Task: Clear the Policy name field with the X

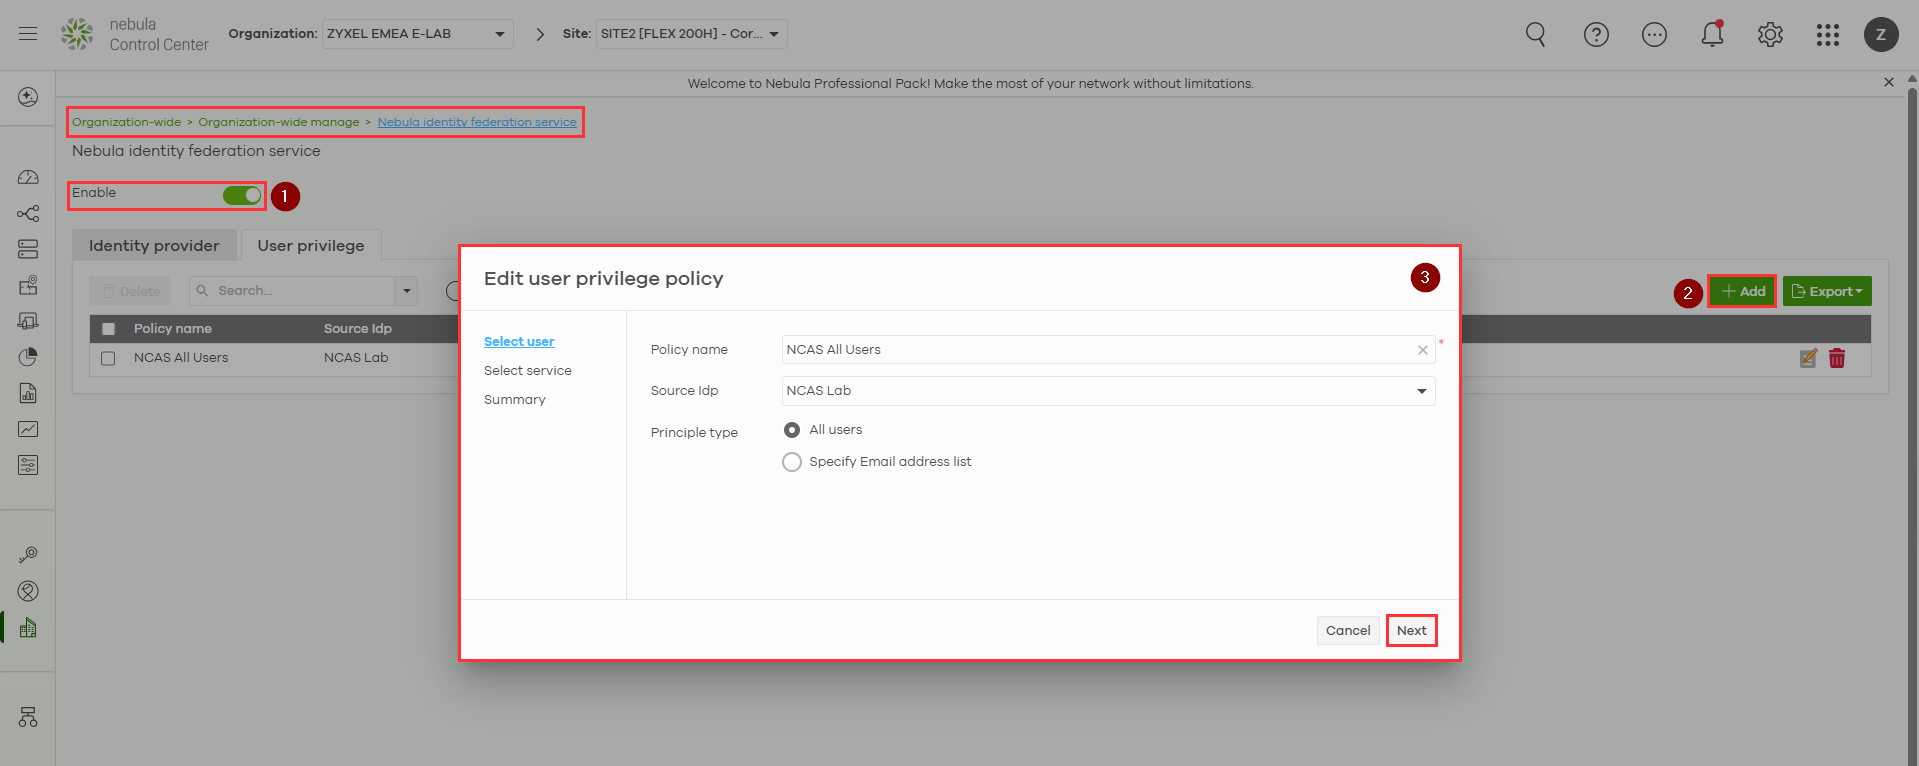Action: tap(1422, 350)
